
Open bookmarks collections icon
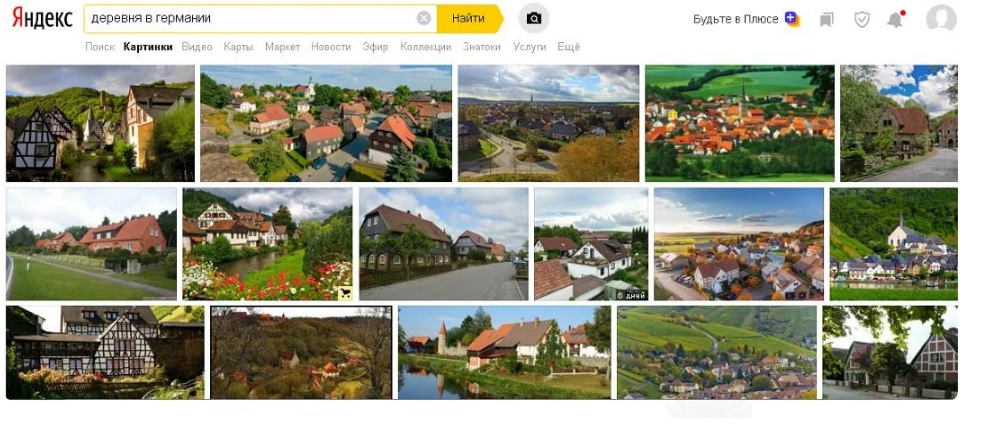point(826,19)
